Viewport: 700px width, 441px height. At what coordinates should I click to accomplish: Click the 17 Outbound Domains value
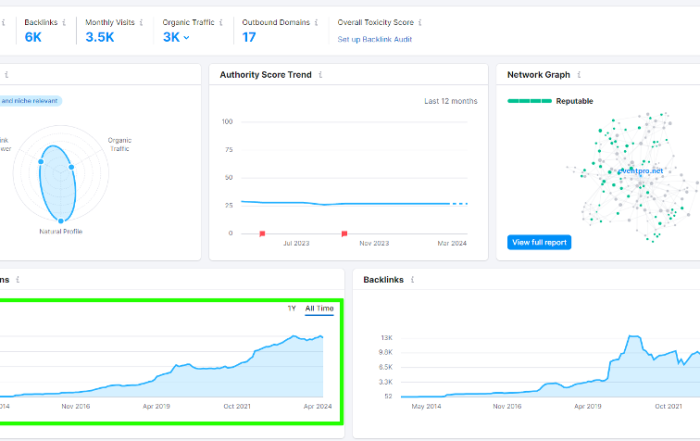click(249, 37)
